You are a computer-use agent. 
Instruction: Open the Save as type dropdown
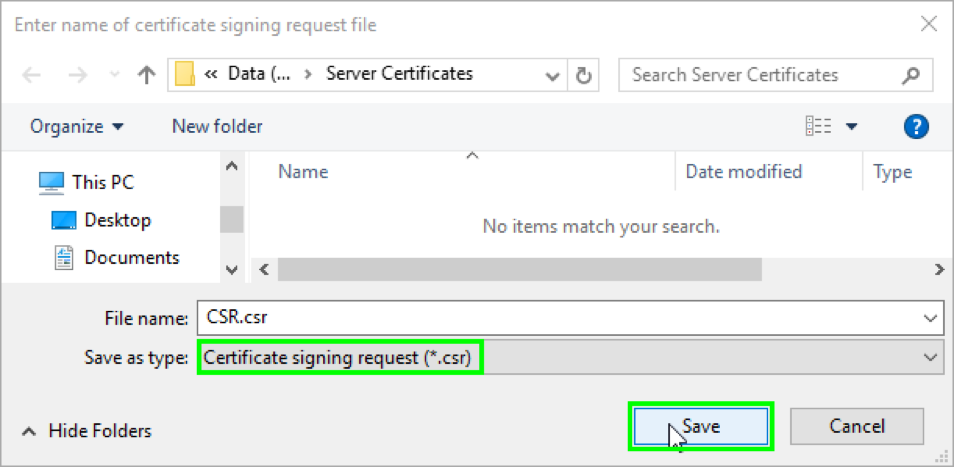tap(931, 357)
